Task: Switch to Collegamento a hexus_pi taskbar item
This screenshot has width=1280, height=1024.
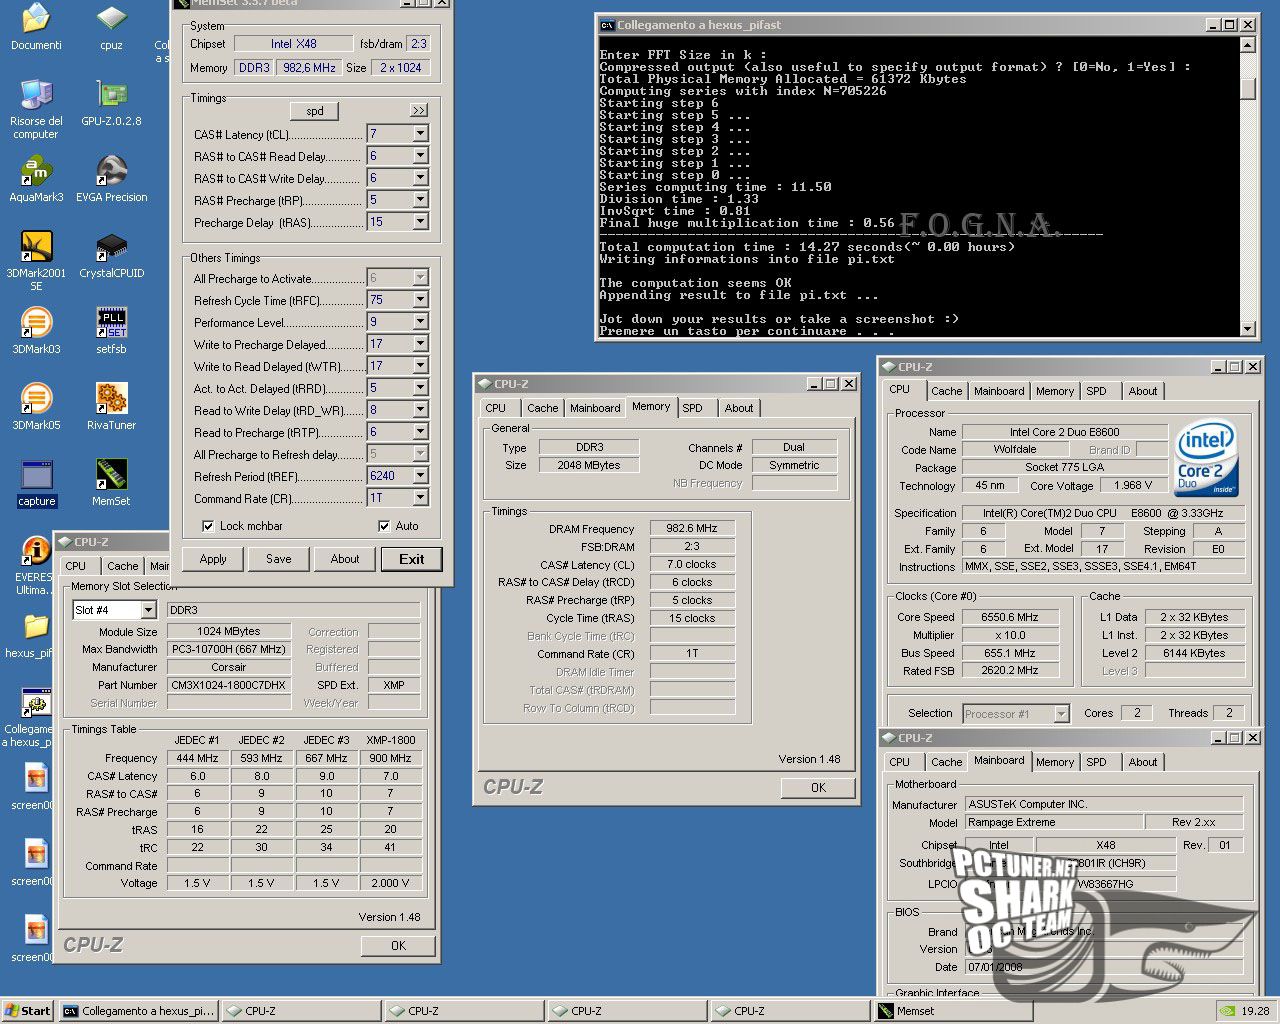Action: click(138, 1011)
